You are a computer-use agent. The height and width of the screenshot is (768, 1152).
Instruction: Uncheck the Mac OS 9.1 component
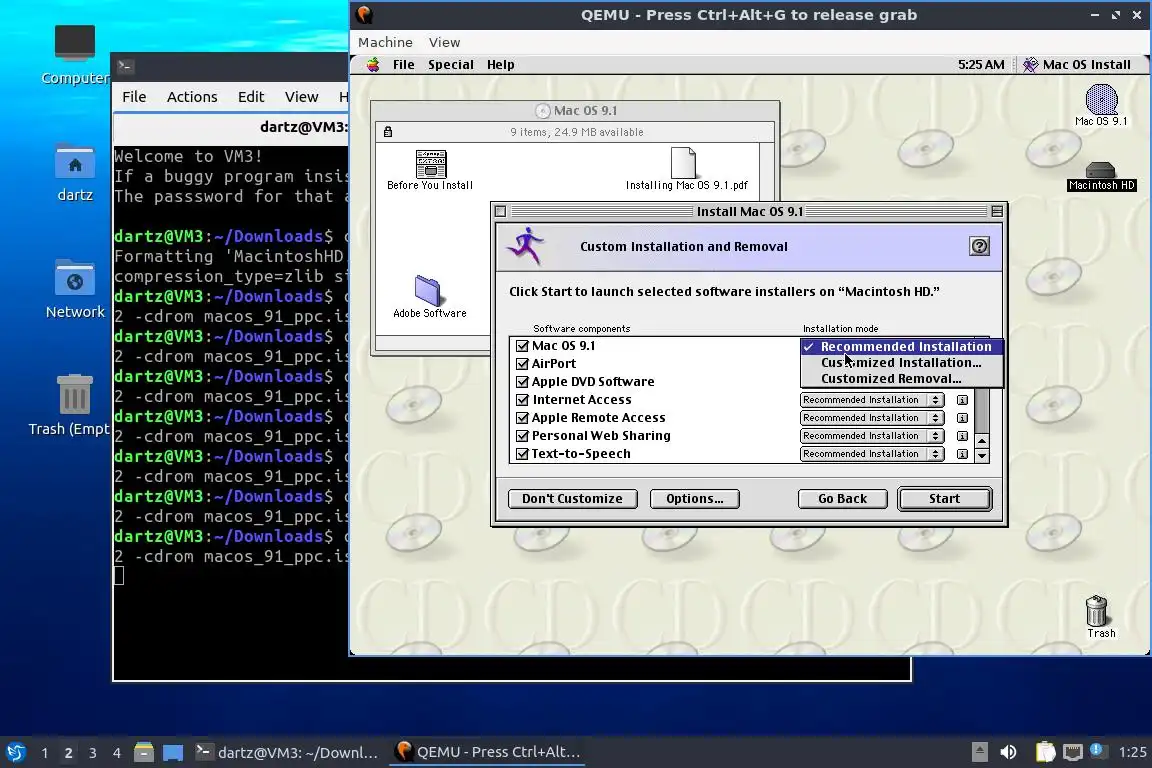point(522,345)
